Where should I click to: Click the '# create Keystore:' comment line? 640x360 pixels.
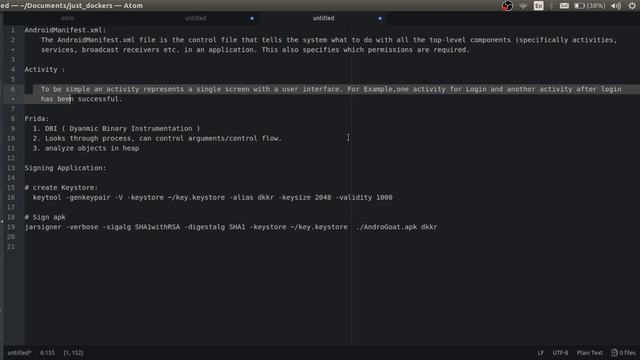[61, 188]
